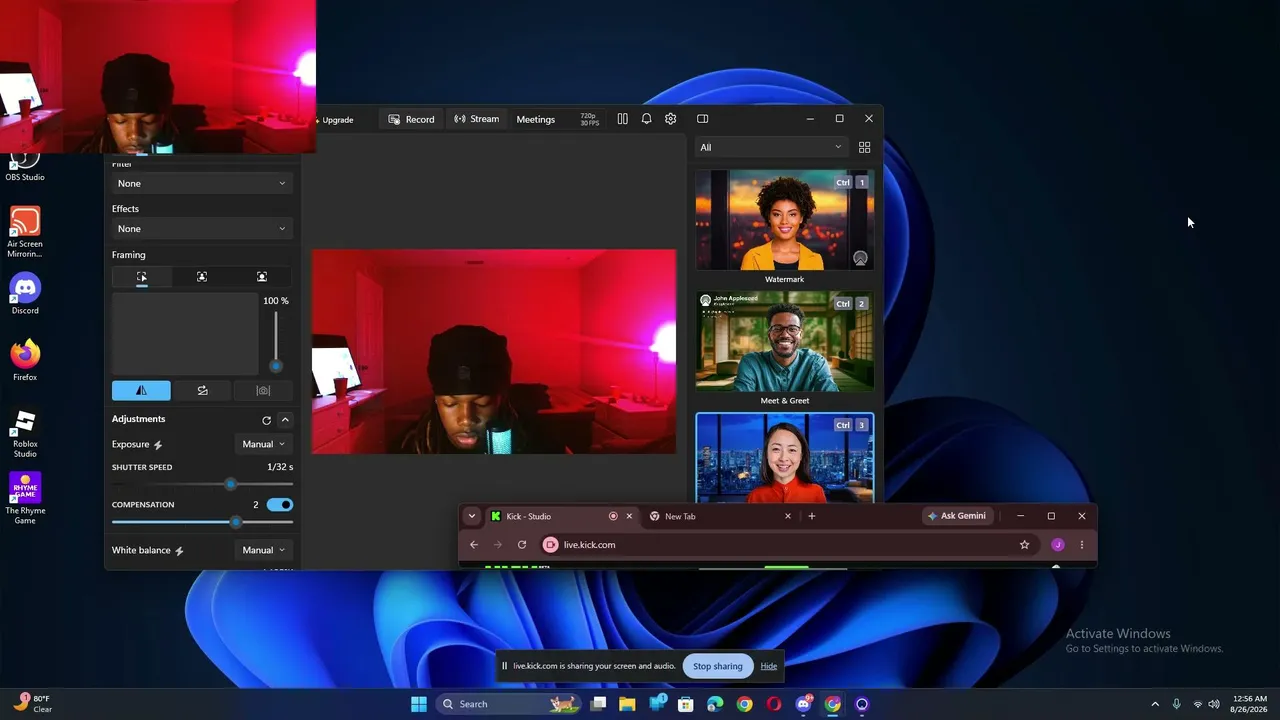This screenshot has width=1280, height=720.
Task: Open File Explorer from the taskbar
Action: coord(627,704)
